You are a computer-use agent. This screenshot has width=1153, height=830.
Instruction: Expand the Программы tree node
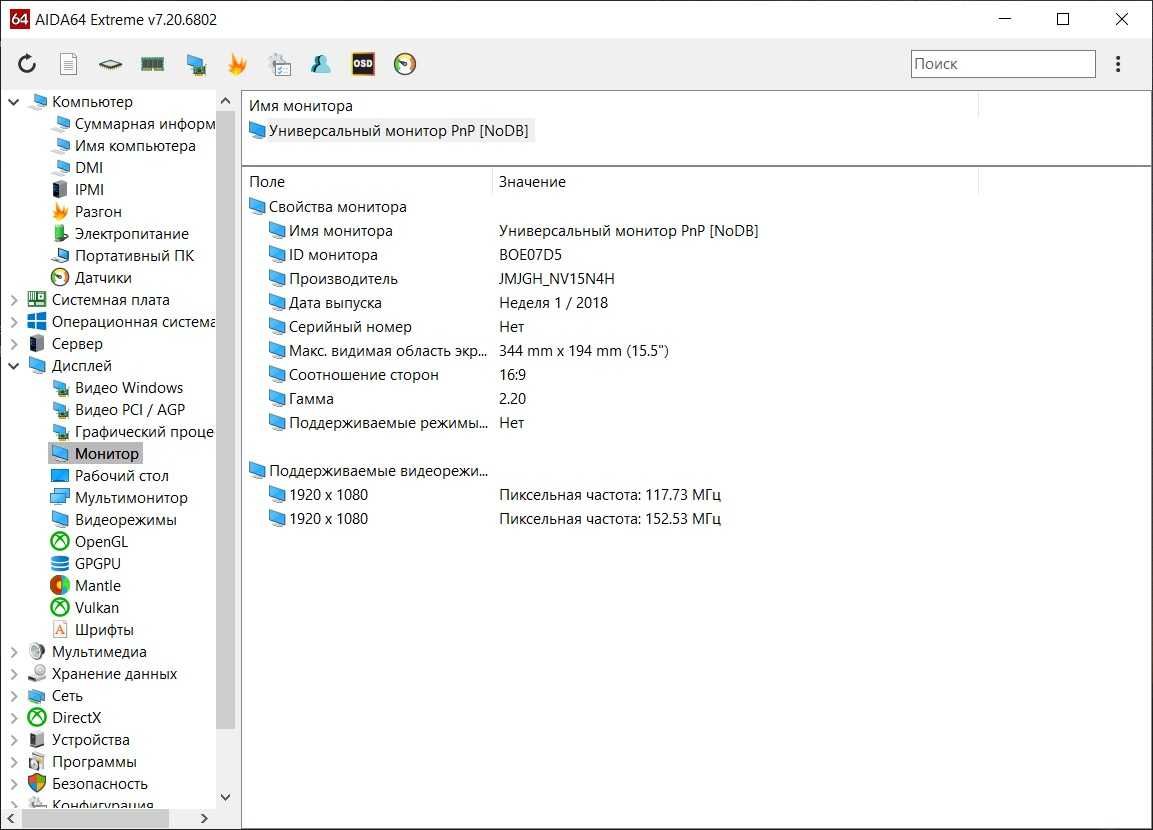[13, 762]
